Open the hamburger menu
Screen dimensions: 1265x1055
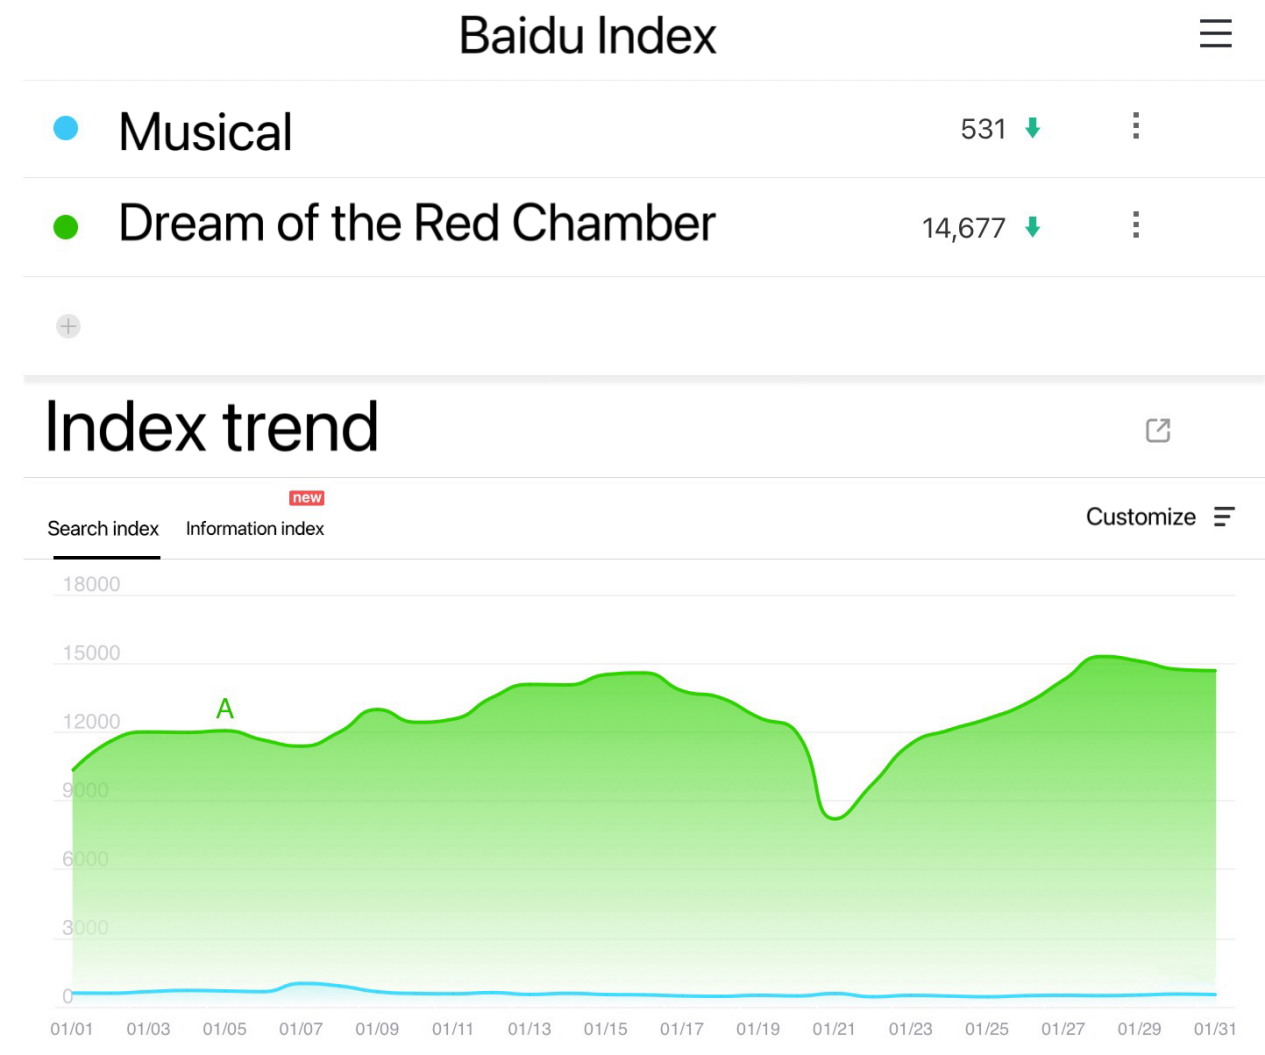click(x=1215, y=34)
